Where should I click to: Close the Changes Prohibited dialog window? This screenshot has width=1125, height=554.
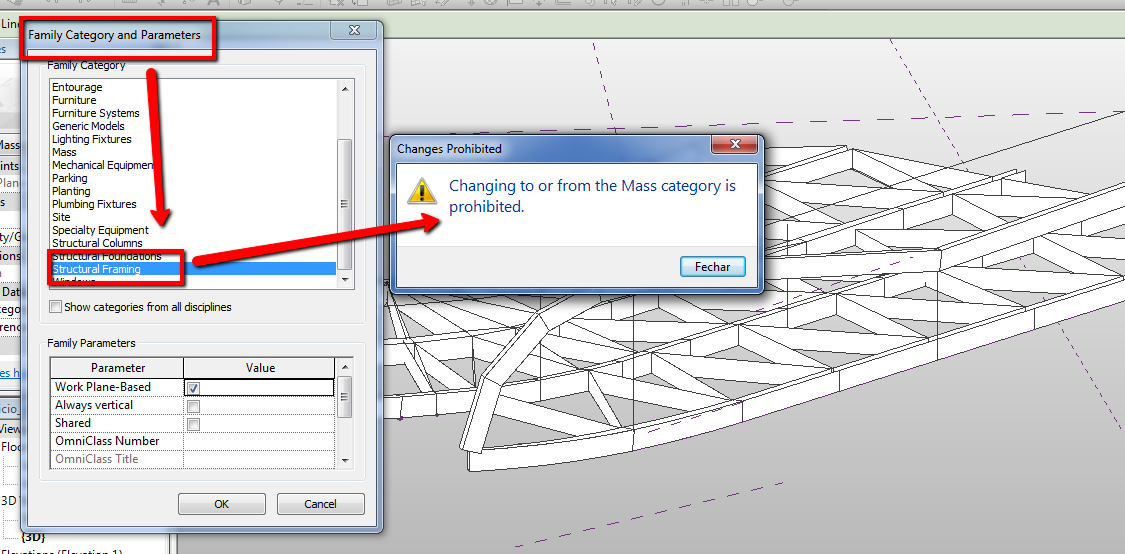point(735,146)
